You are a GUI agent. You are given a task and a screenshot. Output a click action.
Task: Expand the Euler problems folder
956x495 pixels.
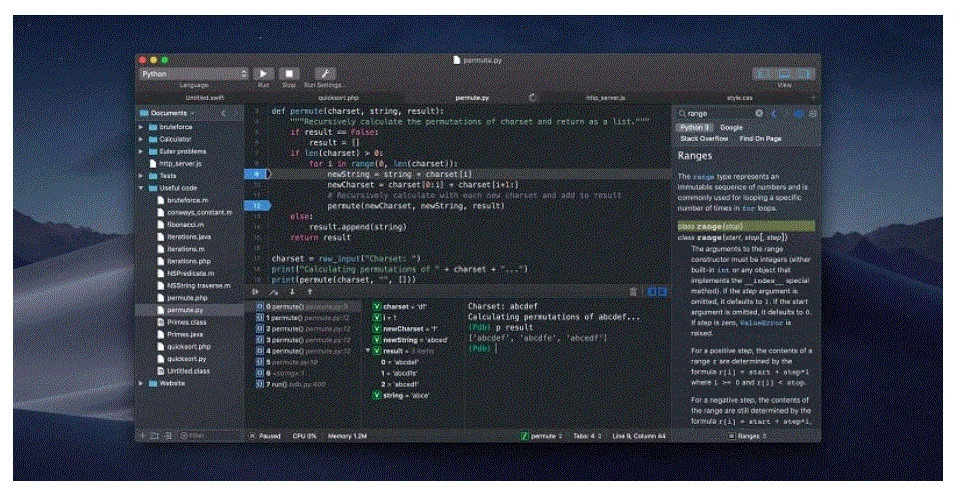(141, 151)
